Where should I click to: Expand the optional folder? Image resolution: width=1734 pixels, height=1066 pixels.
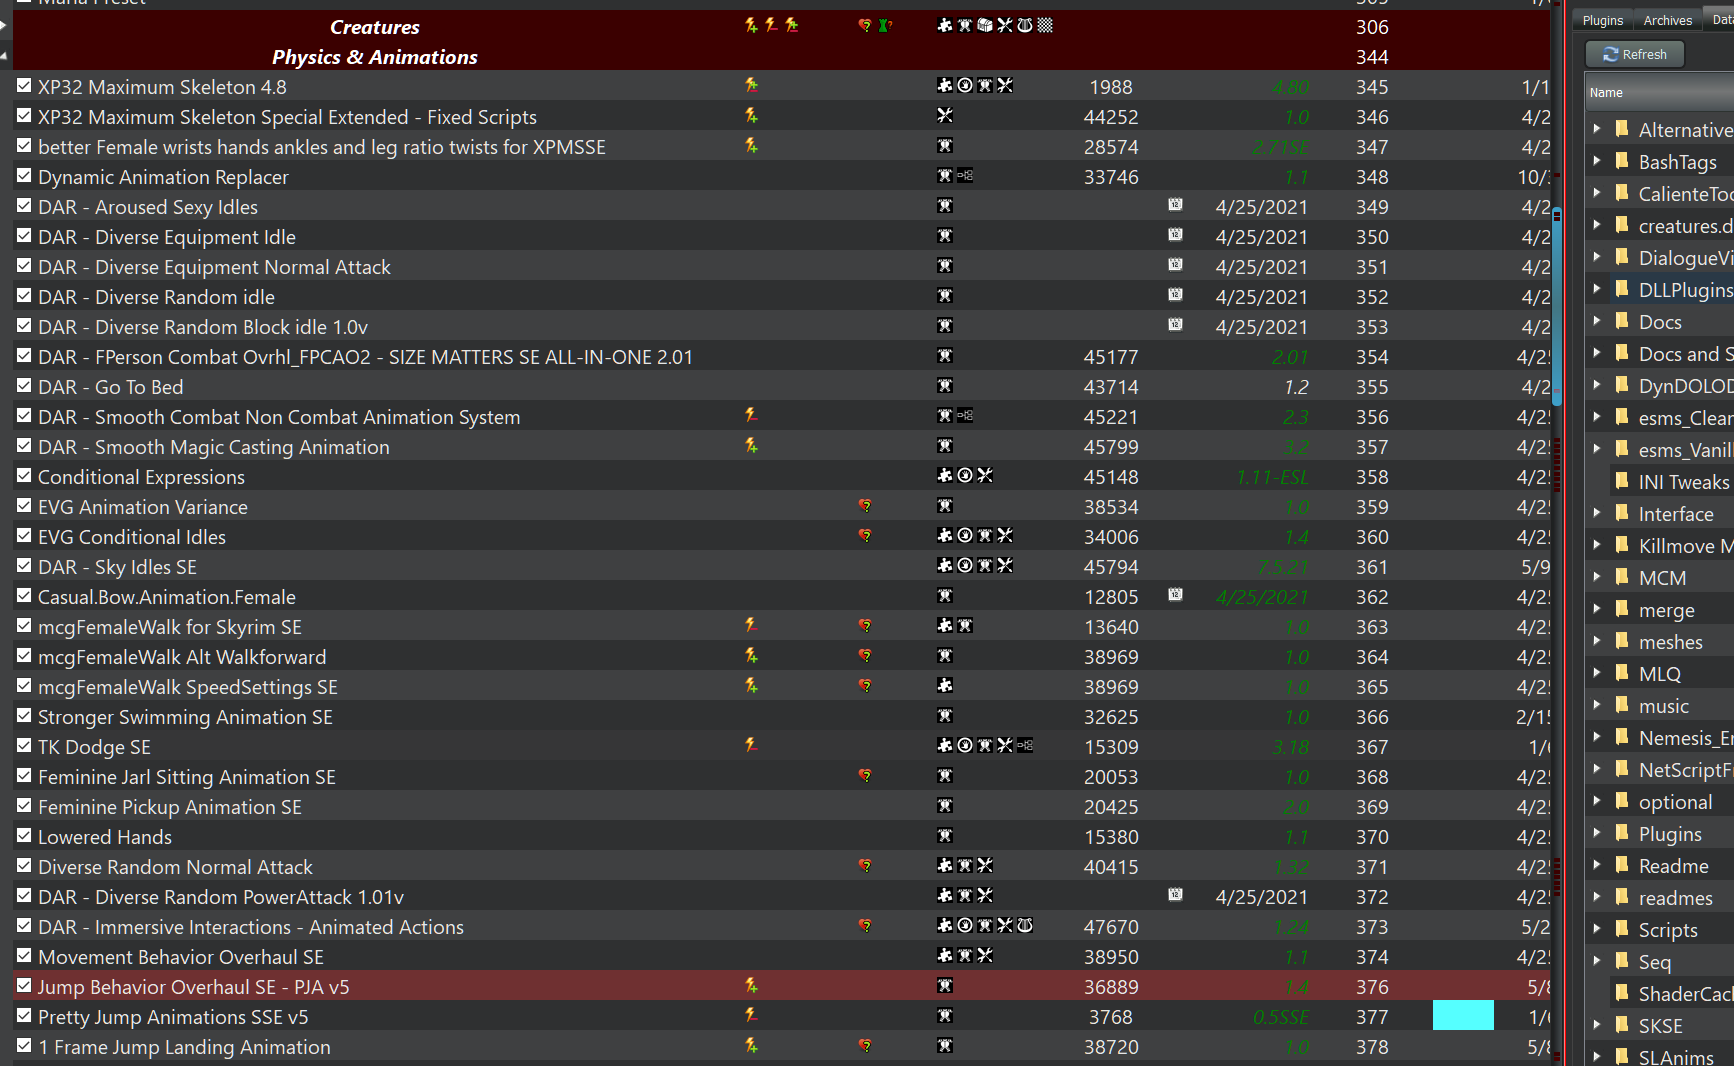tap(1597, 801)
